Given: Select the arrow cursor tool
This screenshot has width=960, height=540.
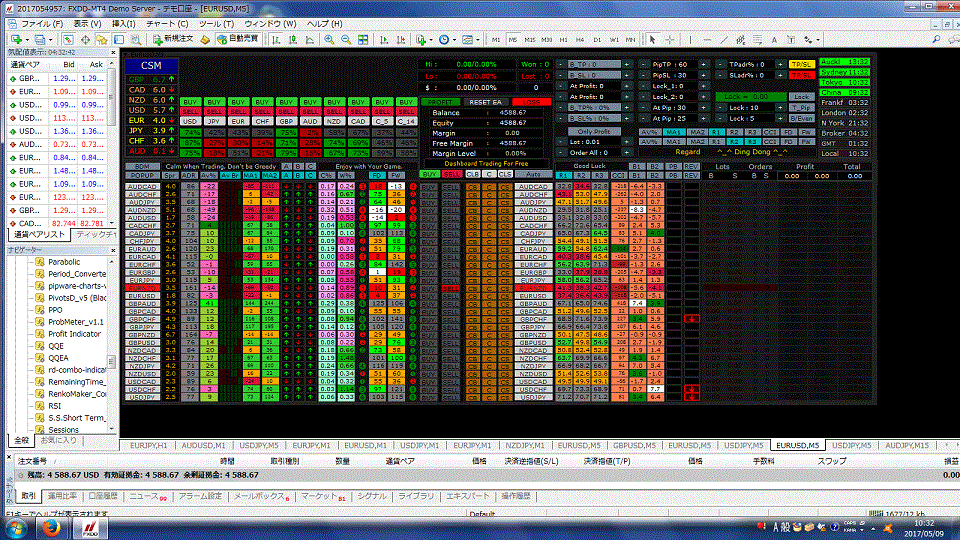Looking at the screenshot, I should (x=652, y=40).
